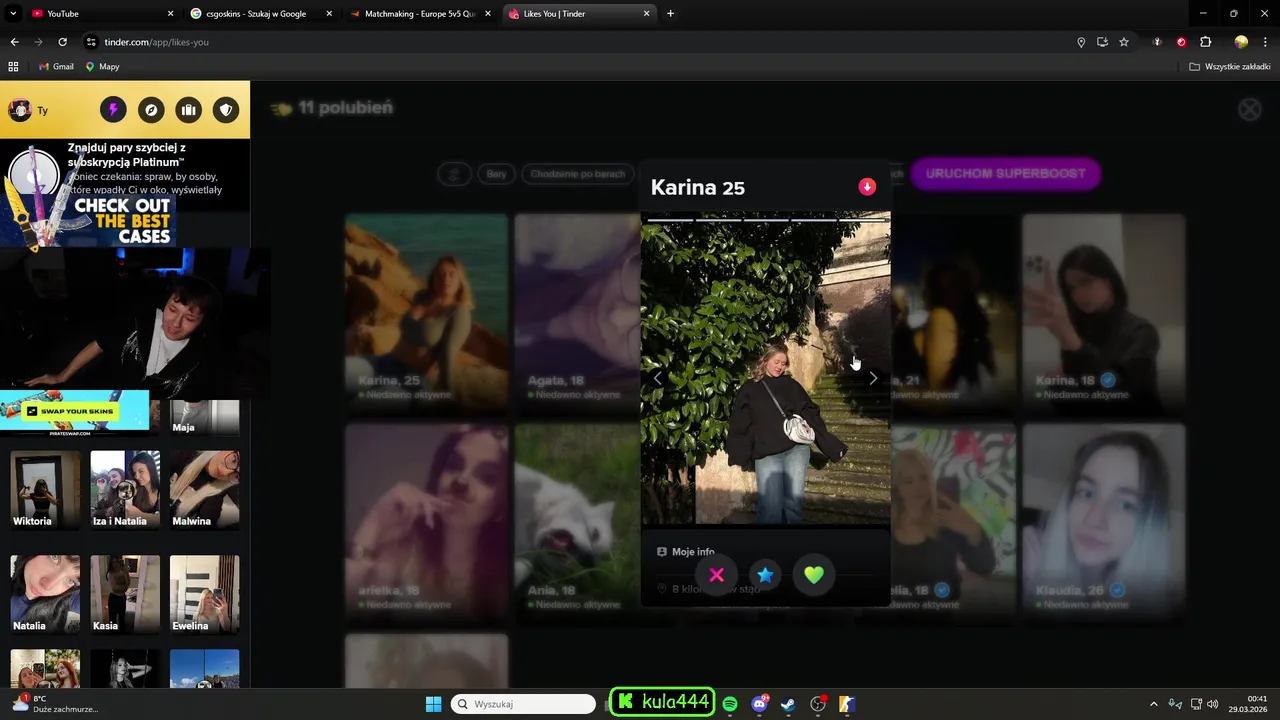Open Wiktoria match thumbnail

click(x=45, y=490)
